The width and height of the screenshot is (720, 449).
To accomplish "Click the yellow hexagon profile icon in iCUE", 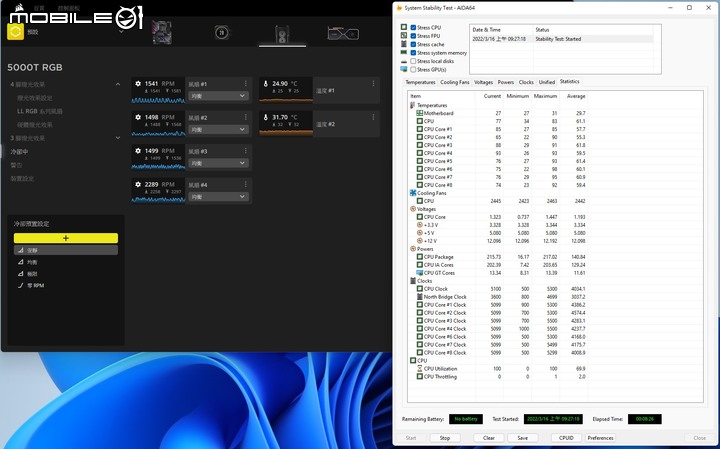I will pos(15,32).
